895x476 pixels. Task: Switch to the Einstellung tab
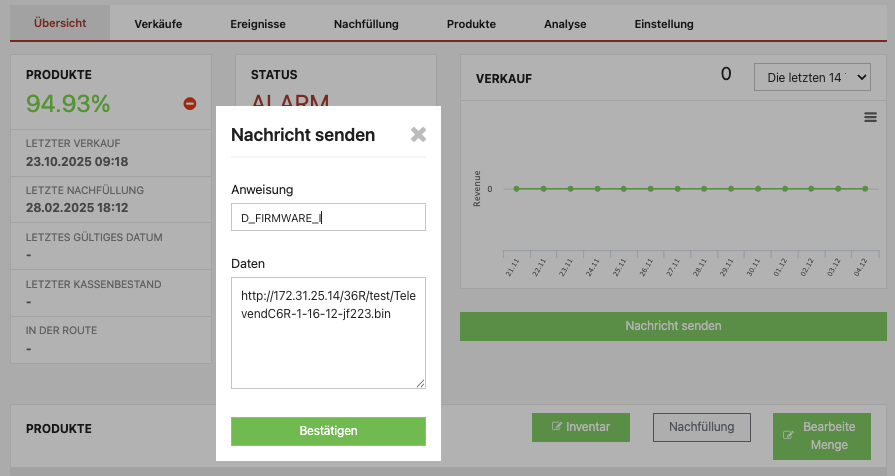pos(663,24)
